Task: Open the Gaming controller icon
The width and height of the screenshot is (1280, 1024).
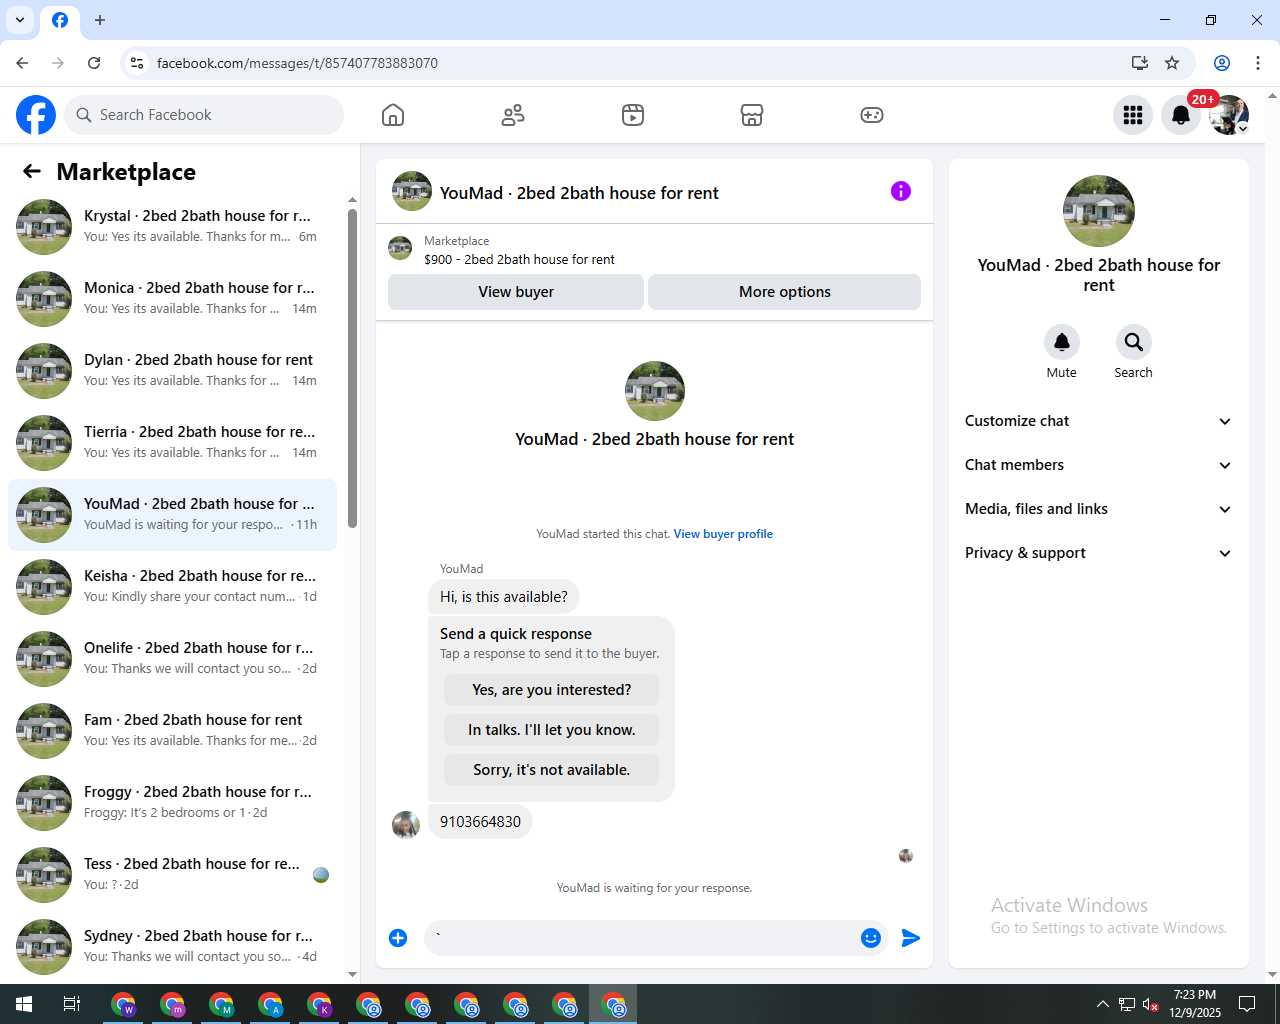Action: coord(872,115)
